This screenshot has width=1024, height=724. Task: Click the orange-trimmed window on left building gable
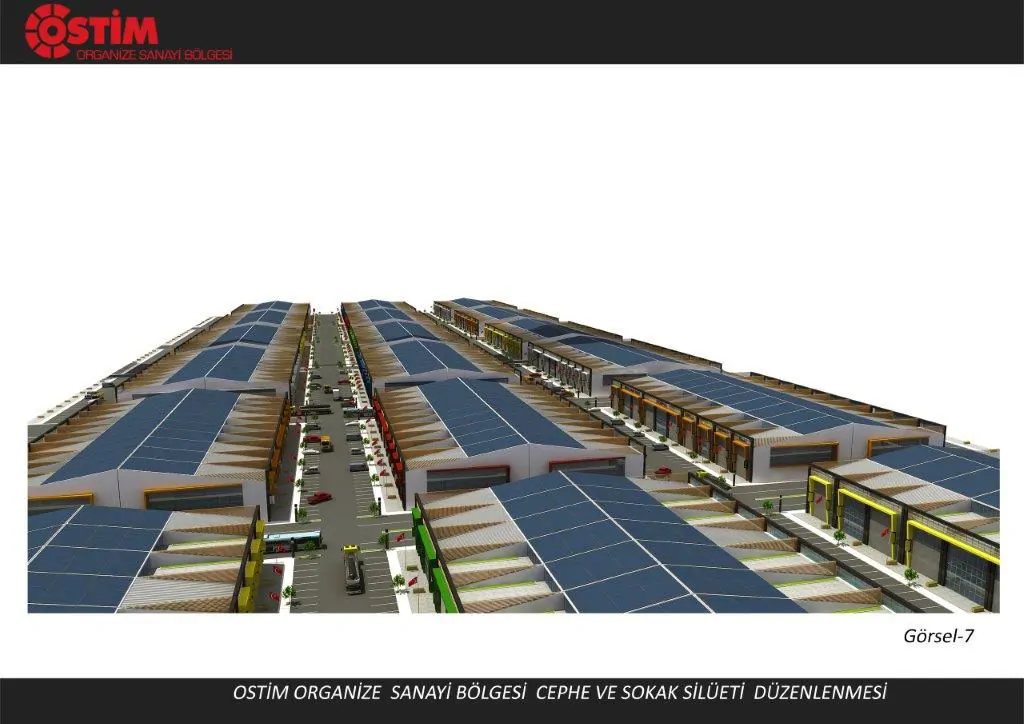click(x=193, y=497)
